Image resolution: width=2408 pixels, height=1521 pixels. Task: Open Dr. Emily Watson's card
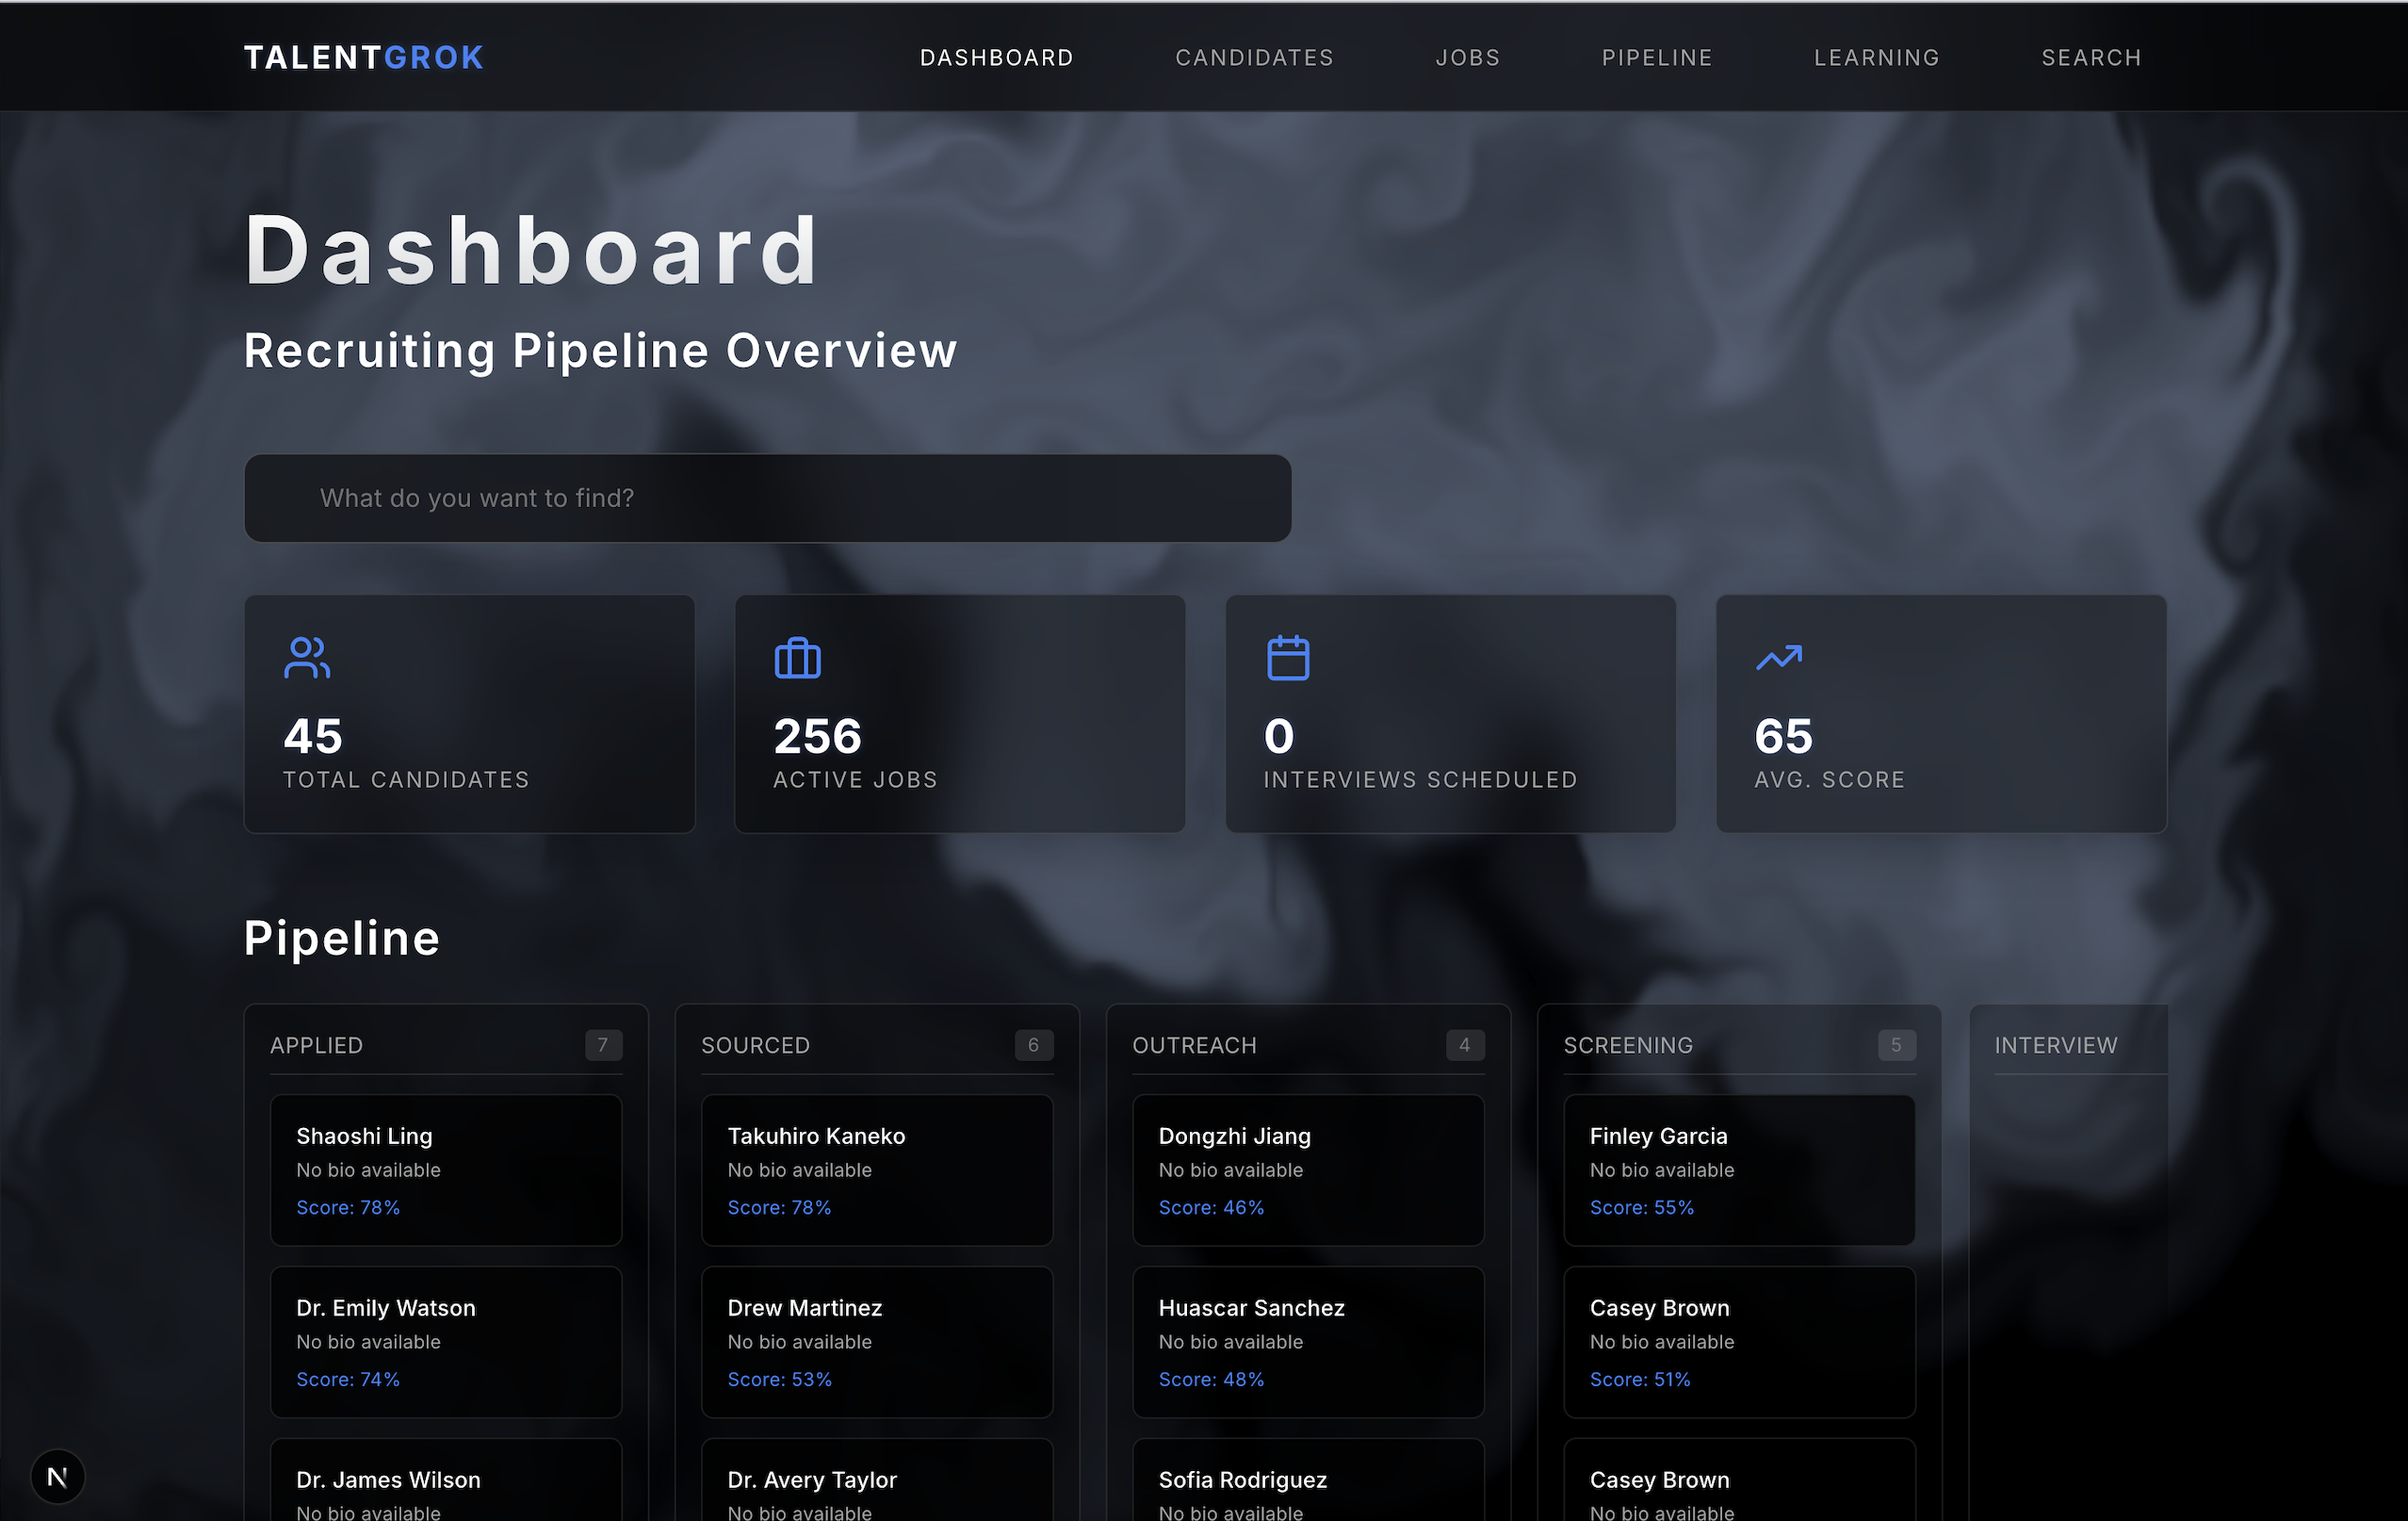pyautogui.click(x=446, y=1341)
